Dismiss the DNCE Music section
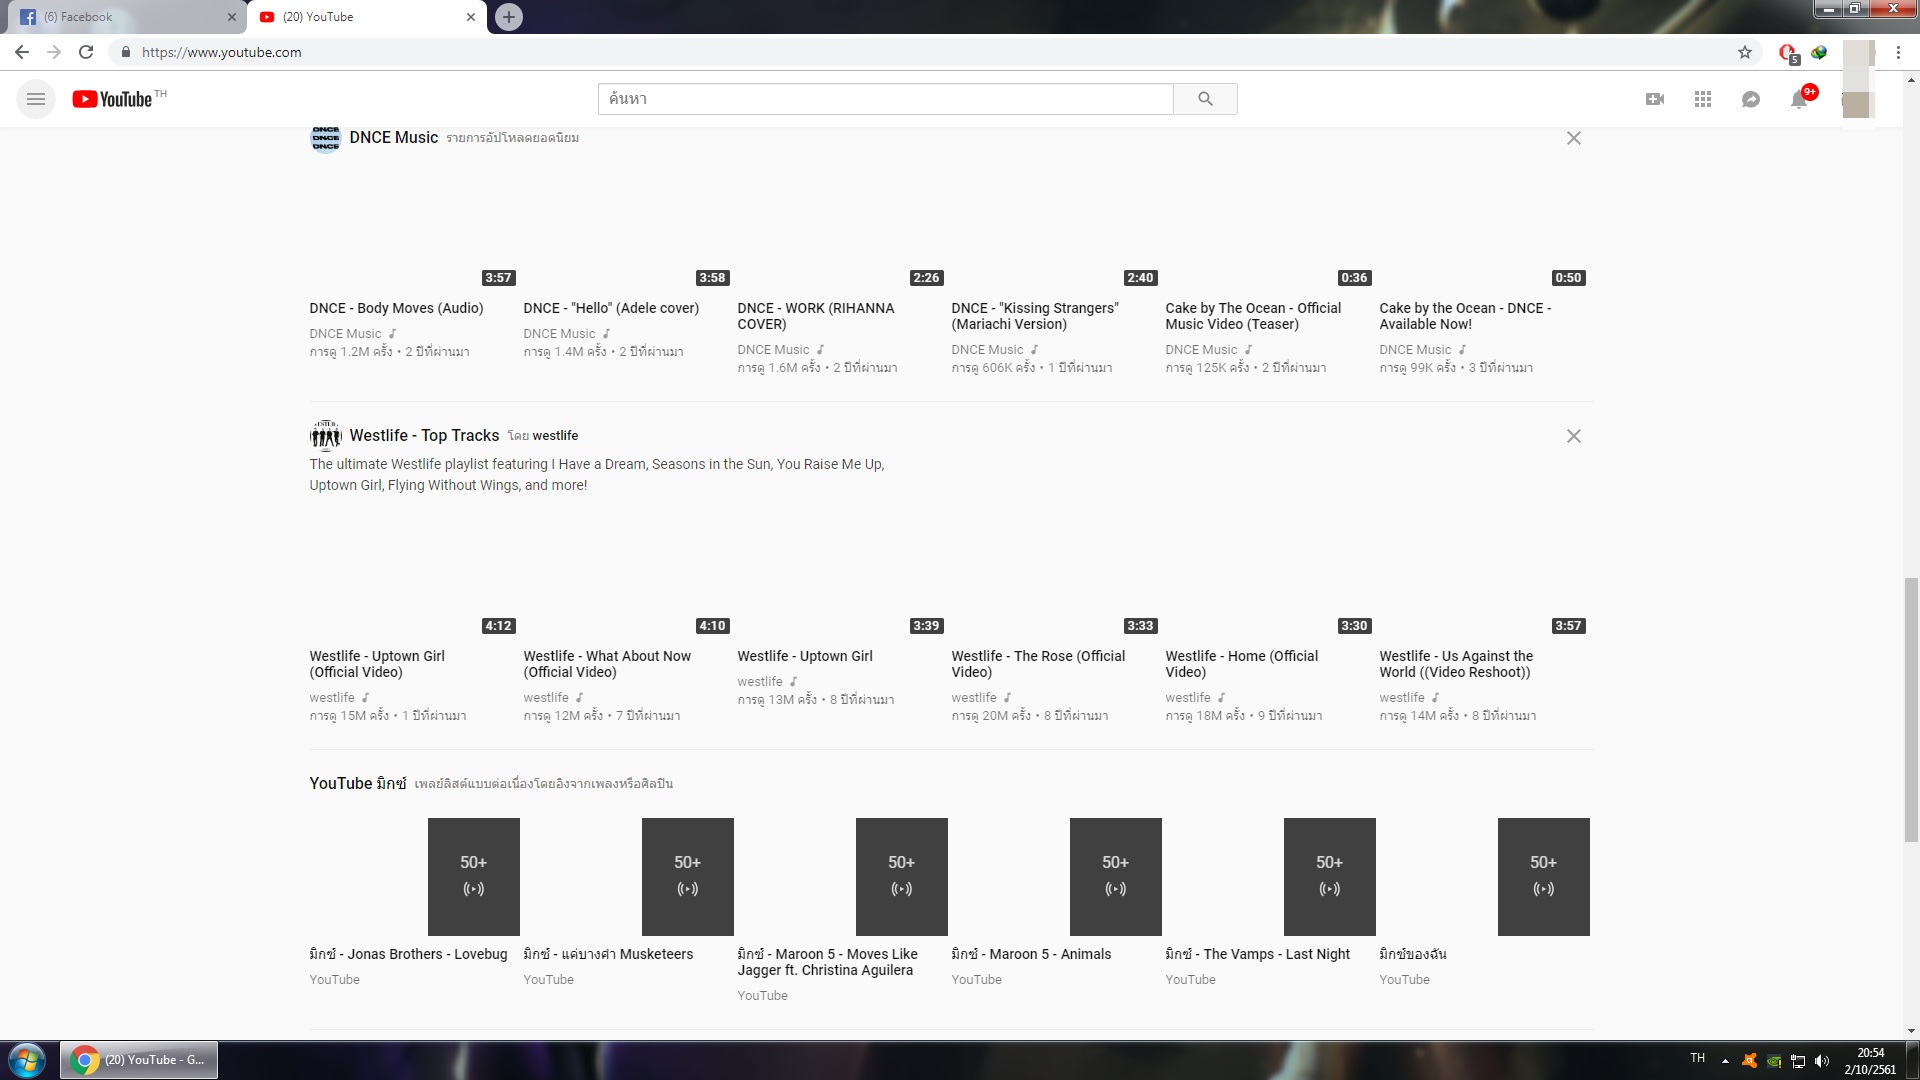Screen dimensions: 1920x1080 click(1574, 138)
